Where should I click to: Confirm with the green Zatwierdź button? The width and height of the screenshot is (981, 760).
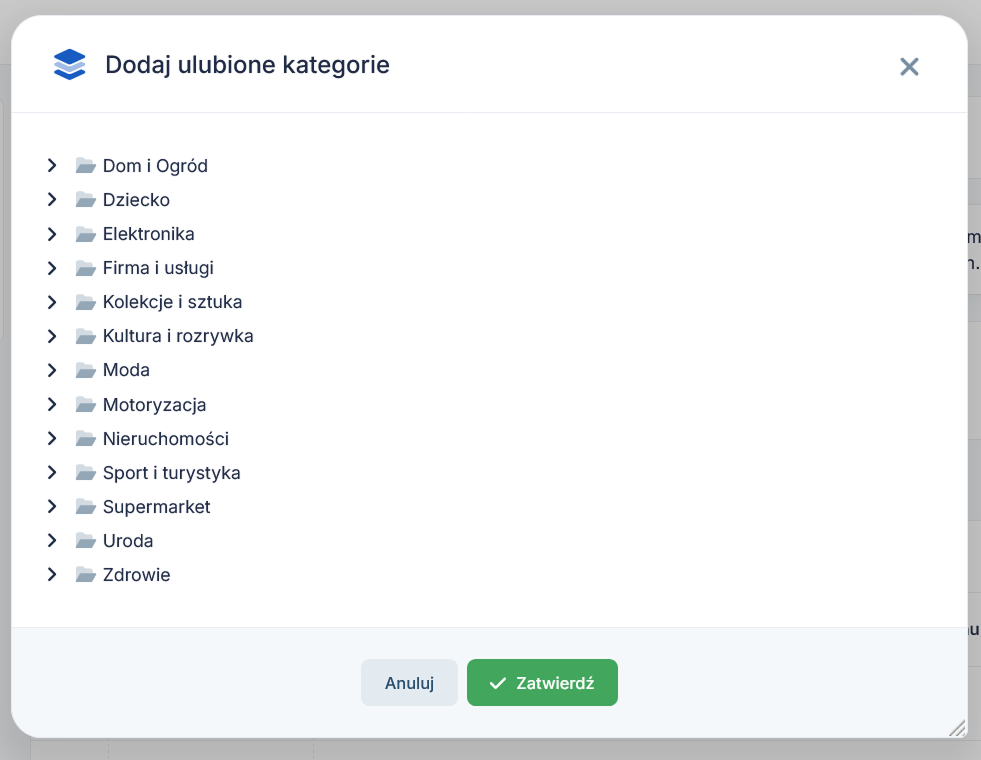pyautogui.click(x=542, y=682)
